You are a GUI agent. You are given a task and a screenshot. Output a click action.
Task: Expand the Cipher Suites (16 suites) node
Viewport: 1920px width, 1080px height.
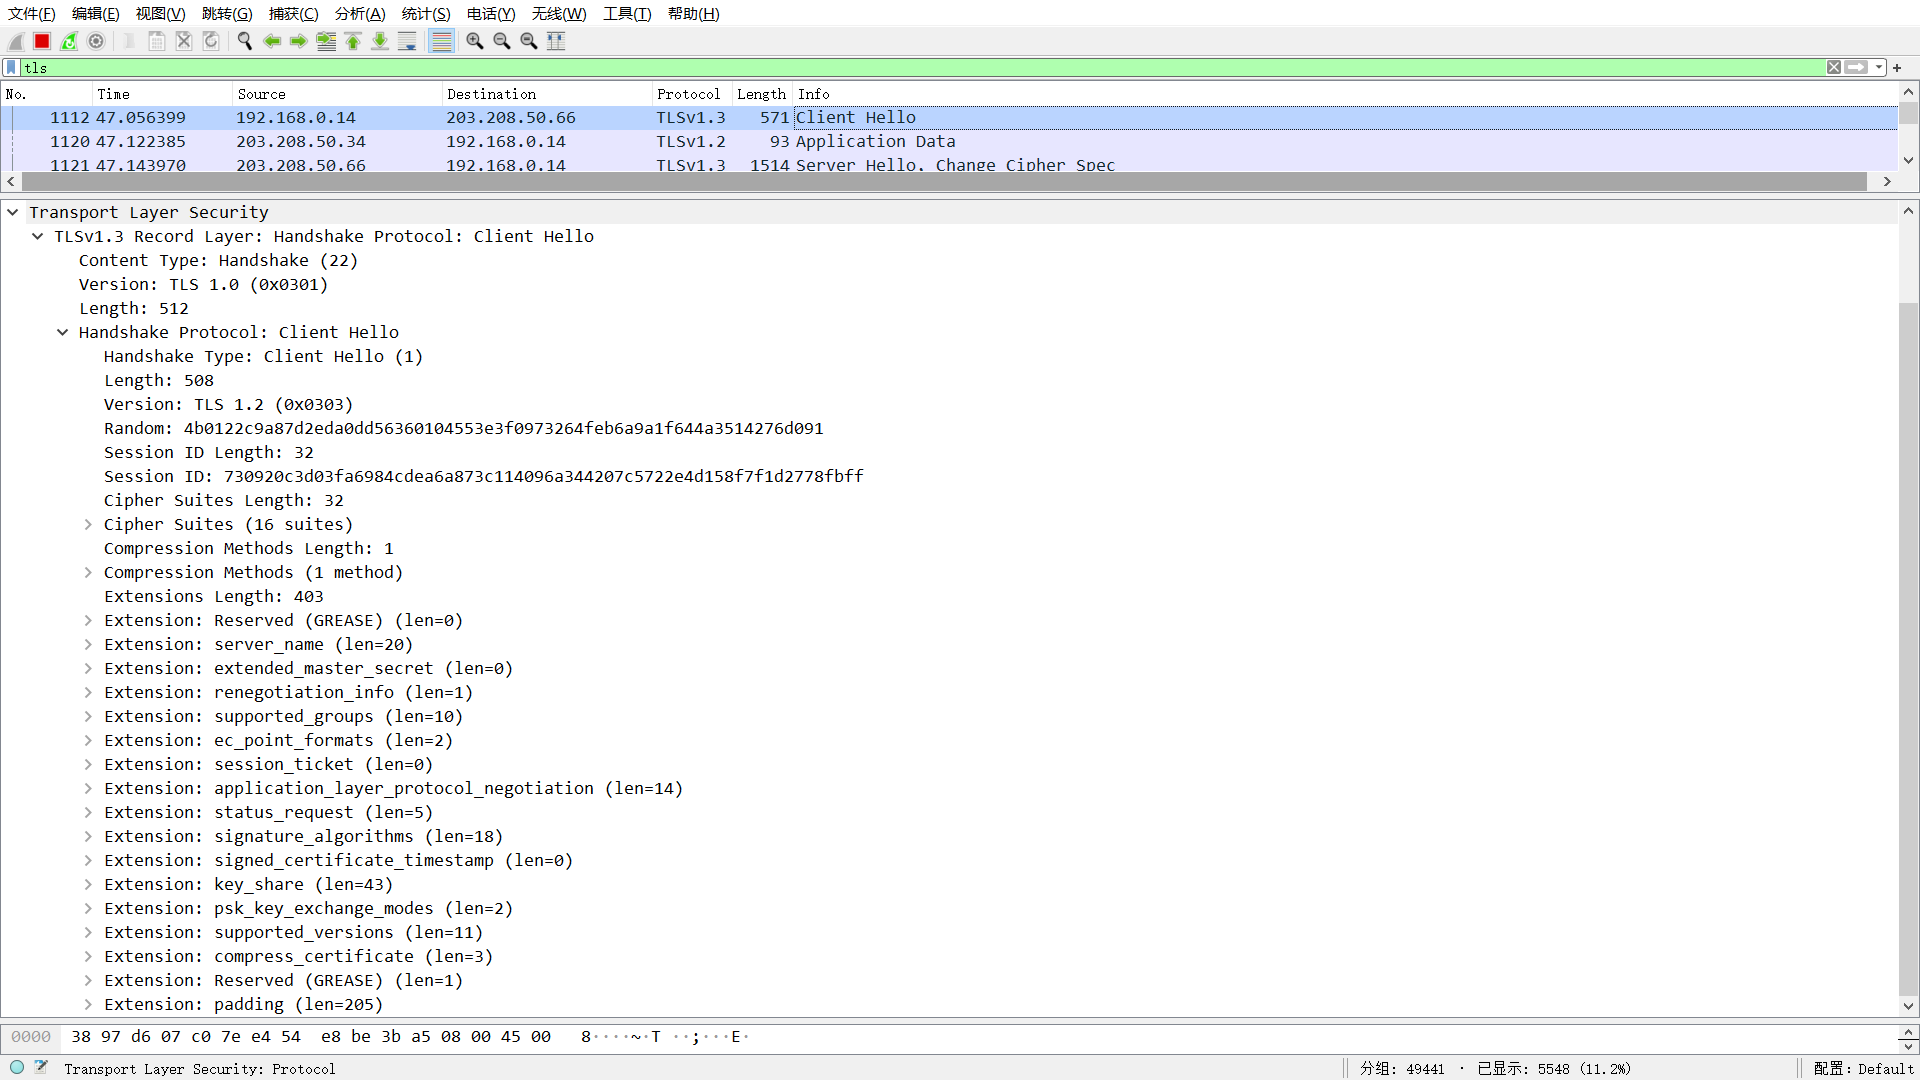88,525
